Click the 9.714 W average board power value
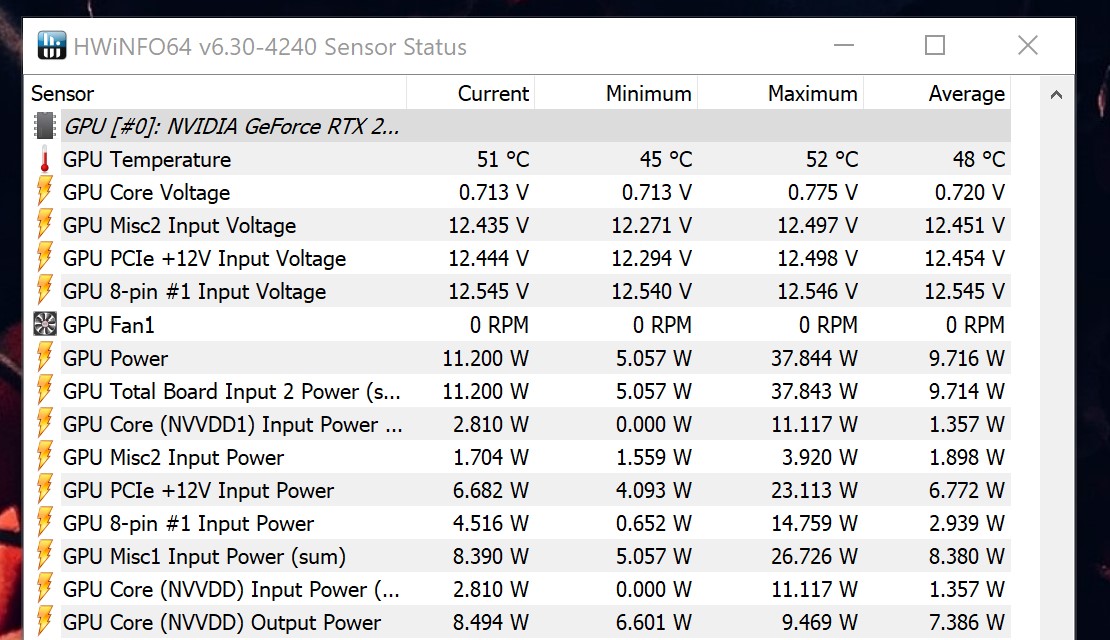Screen dimensions: 1110x640 [x=966, y=391]
